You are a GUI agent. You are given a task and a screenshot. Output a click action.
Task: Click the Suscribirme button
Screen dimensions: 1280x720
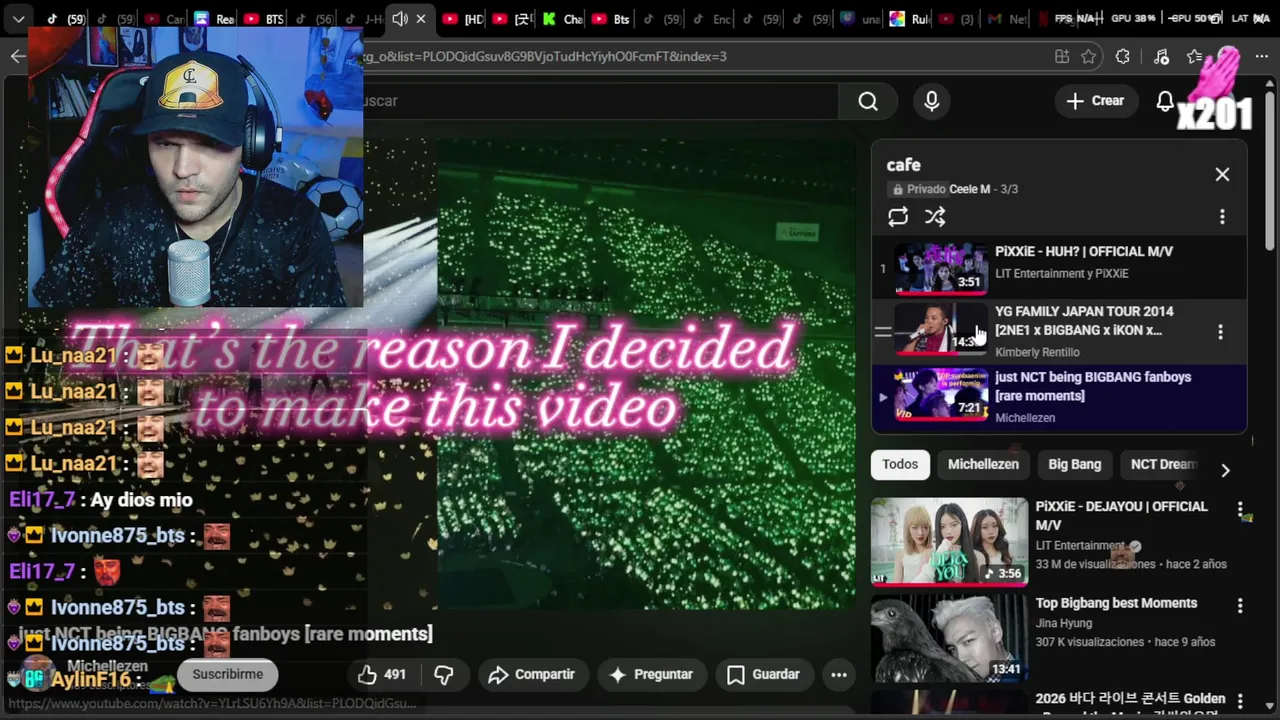228,674
